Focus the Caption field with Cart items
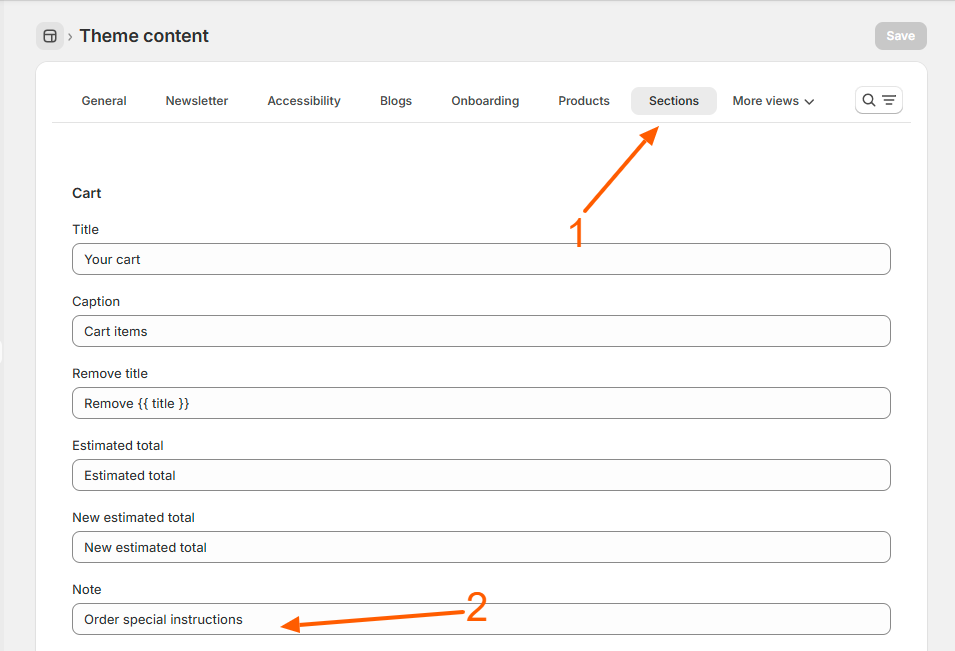The height and width of the screenshot is (651, 955). 481,331
